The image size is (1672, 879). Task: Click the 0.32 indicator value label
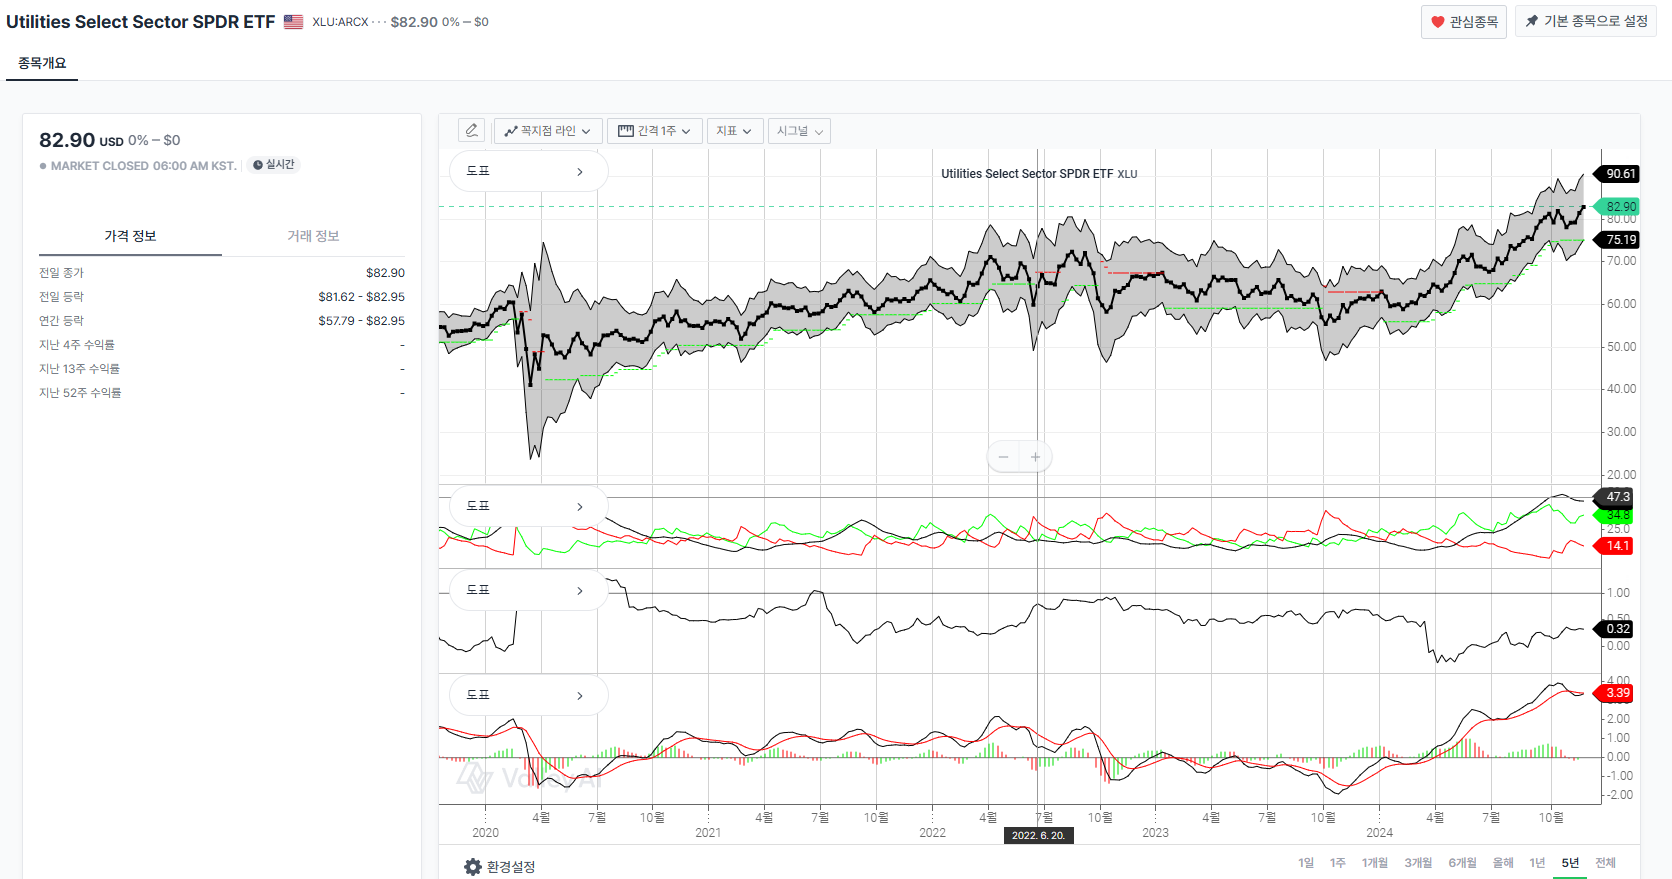pos(1616,629)
